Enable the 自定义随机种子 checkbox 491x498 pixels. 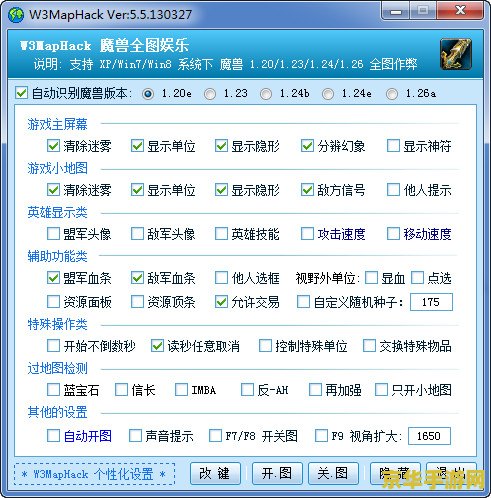(303, 302)
